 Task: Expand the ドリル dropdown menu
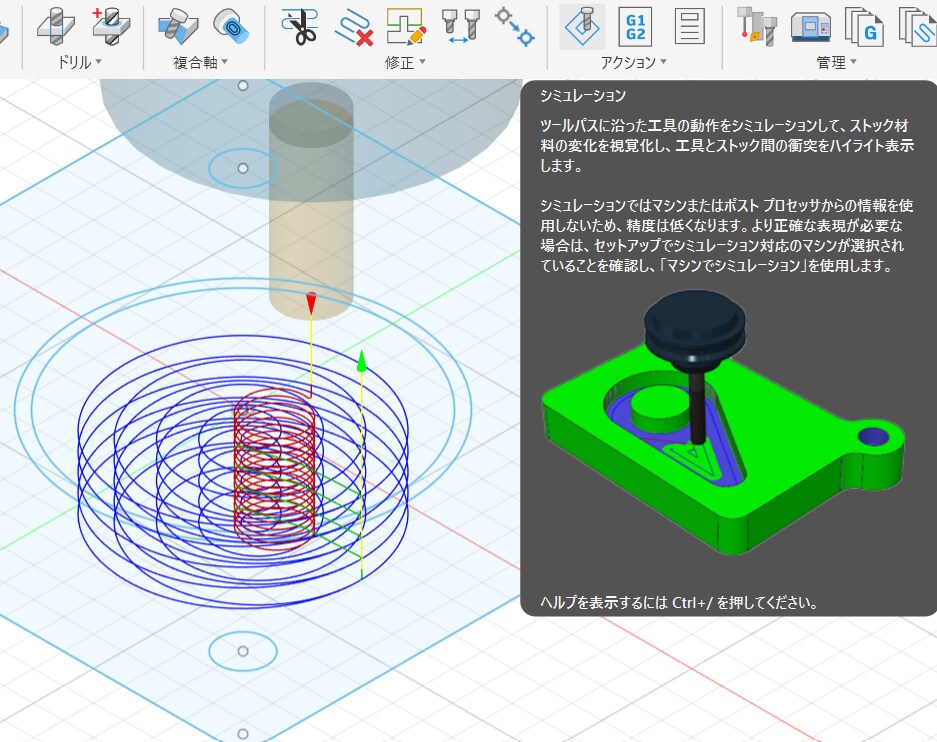pos(79,62)
